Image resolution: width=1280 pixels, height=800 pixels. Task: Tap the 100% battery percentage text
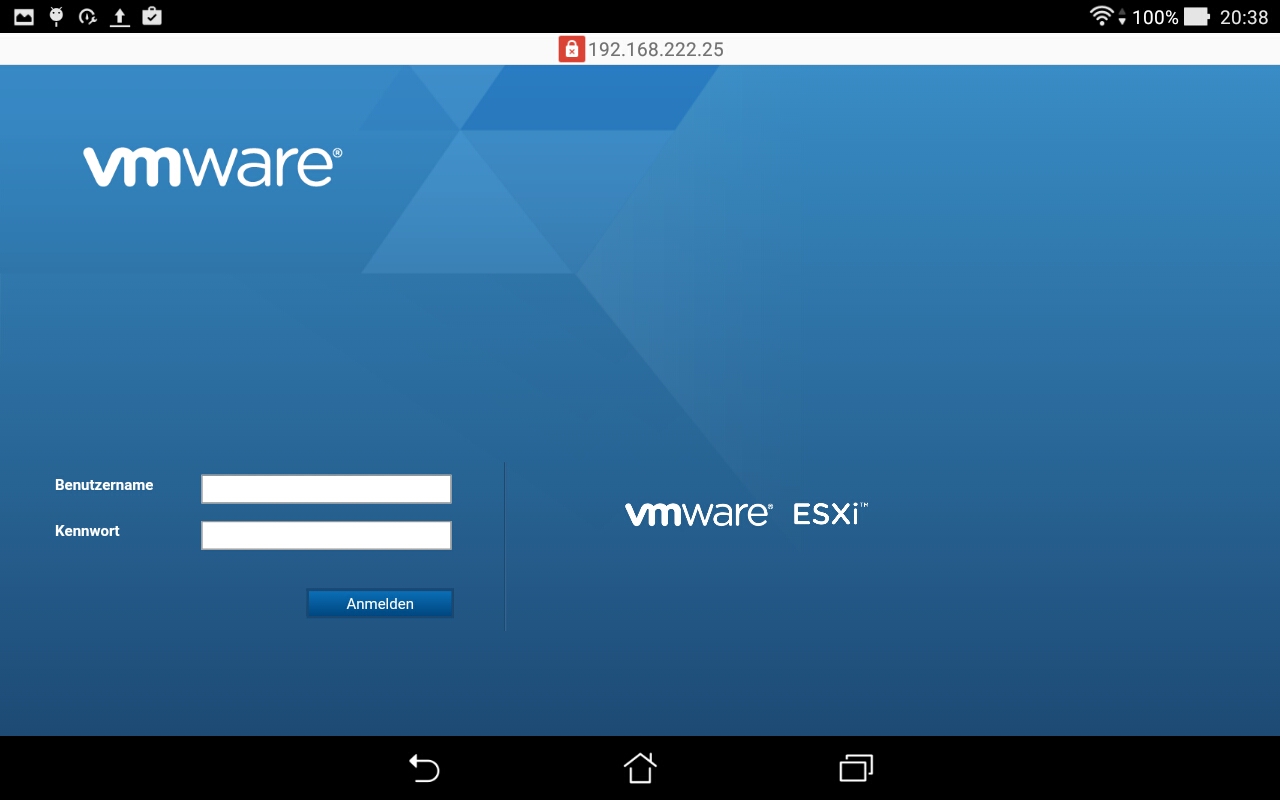1155,17
